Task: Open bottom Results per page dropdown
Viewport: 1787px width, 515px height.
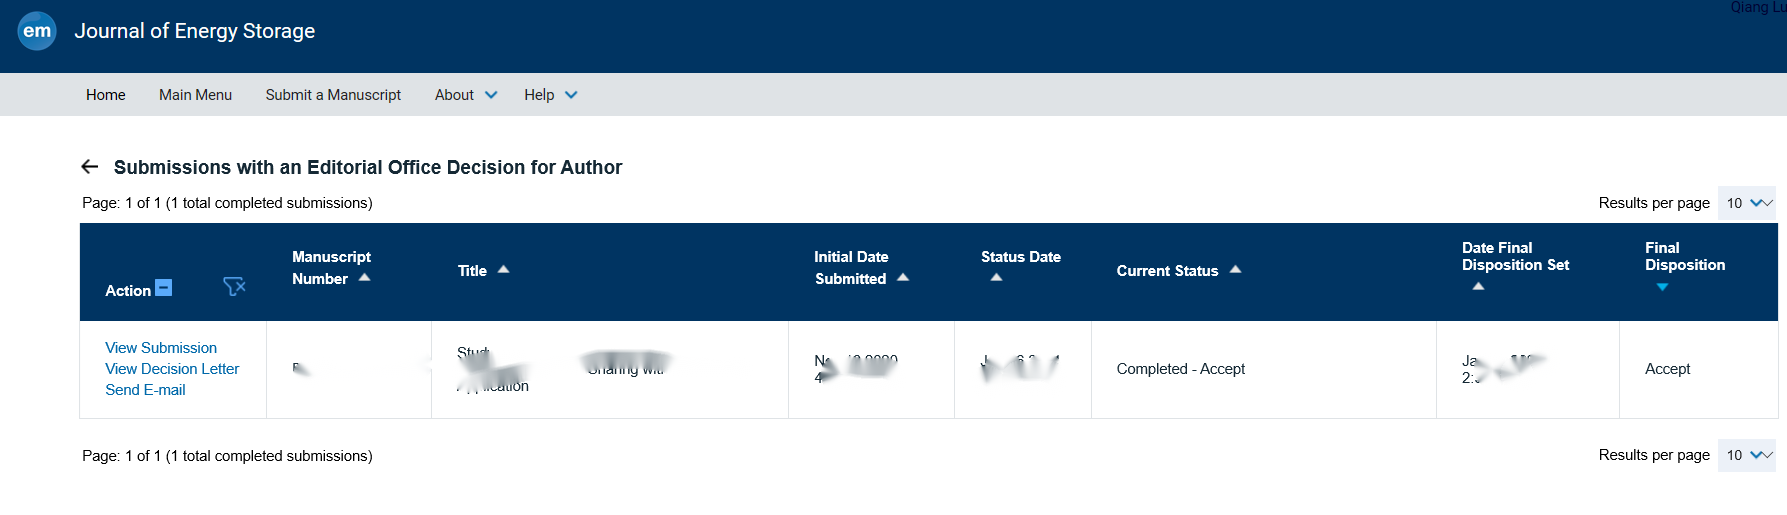Action: click(x=1747, y=455)
